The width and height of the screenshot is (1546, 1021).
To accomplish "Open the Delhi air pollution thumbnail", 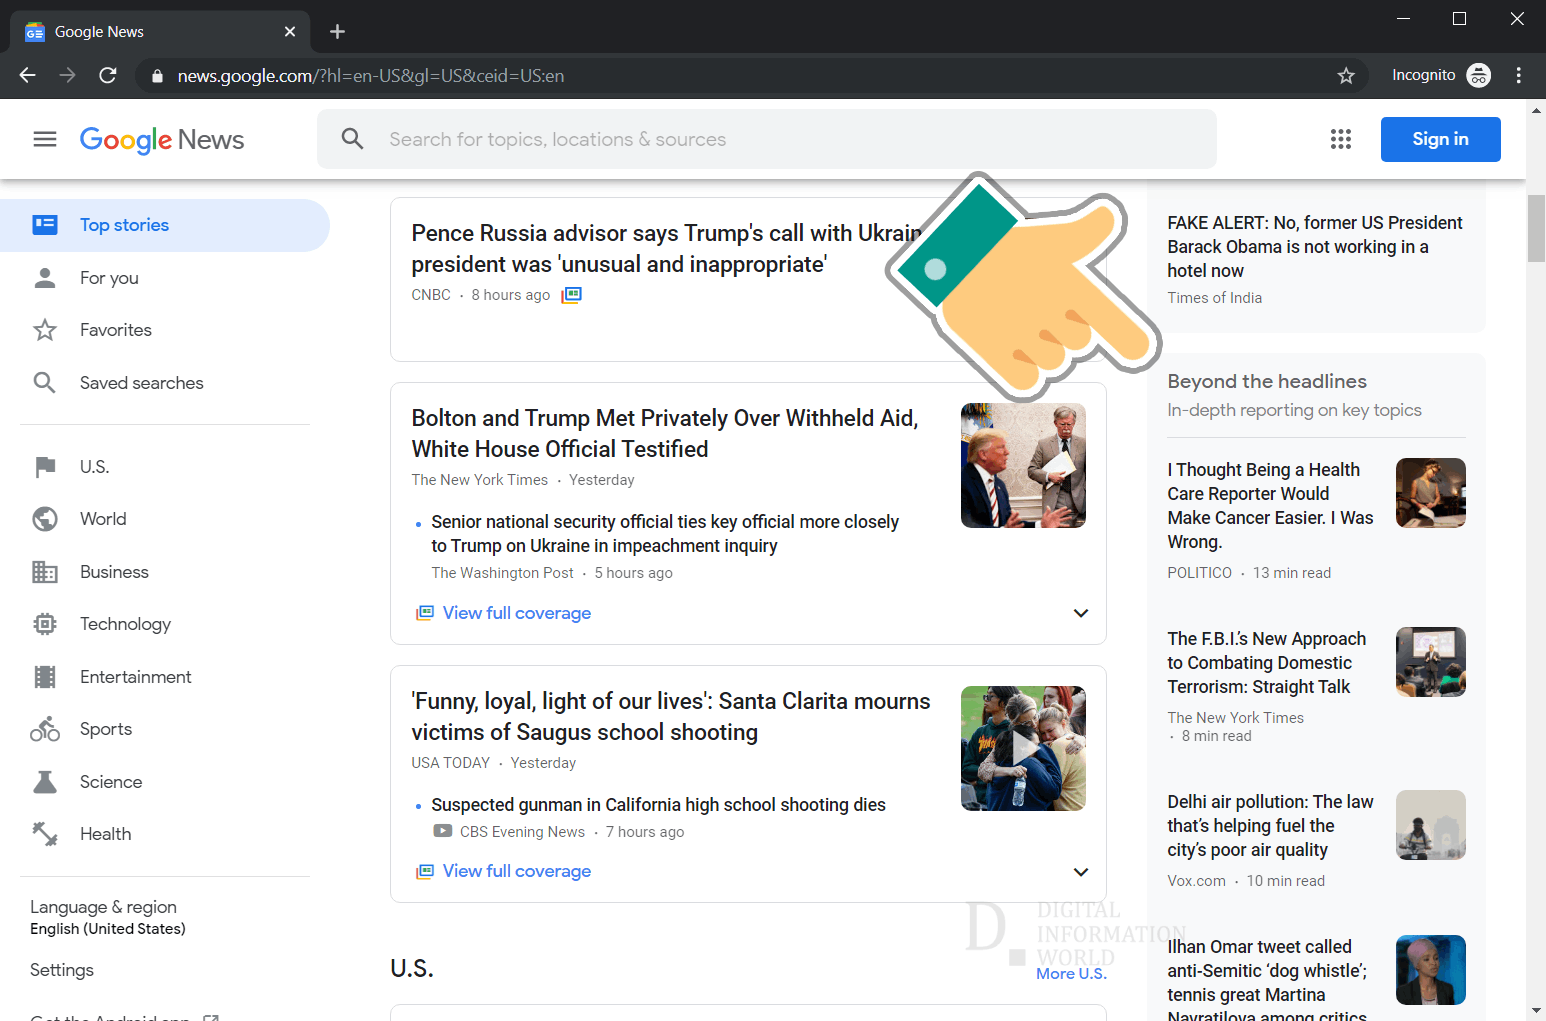I will coord(1431,825).
